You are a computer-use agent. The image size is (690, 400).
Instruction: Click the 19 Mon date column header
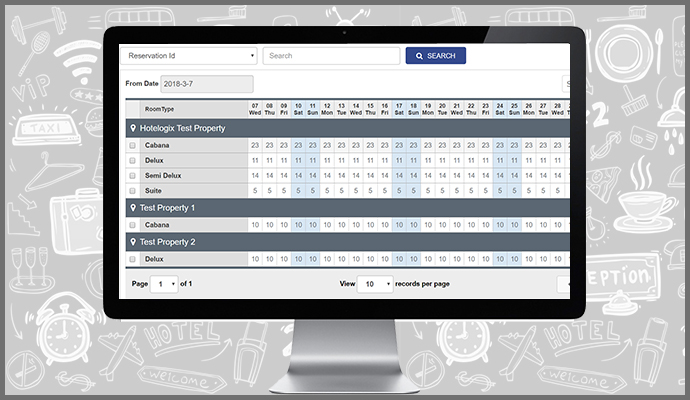tap(428, 109)
